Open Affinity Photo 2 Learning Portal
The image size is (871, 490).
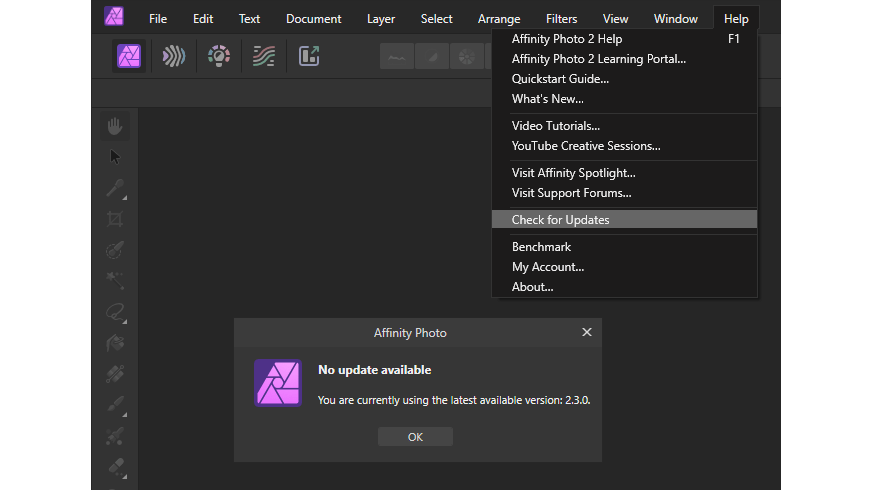(x=624, y=59)
